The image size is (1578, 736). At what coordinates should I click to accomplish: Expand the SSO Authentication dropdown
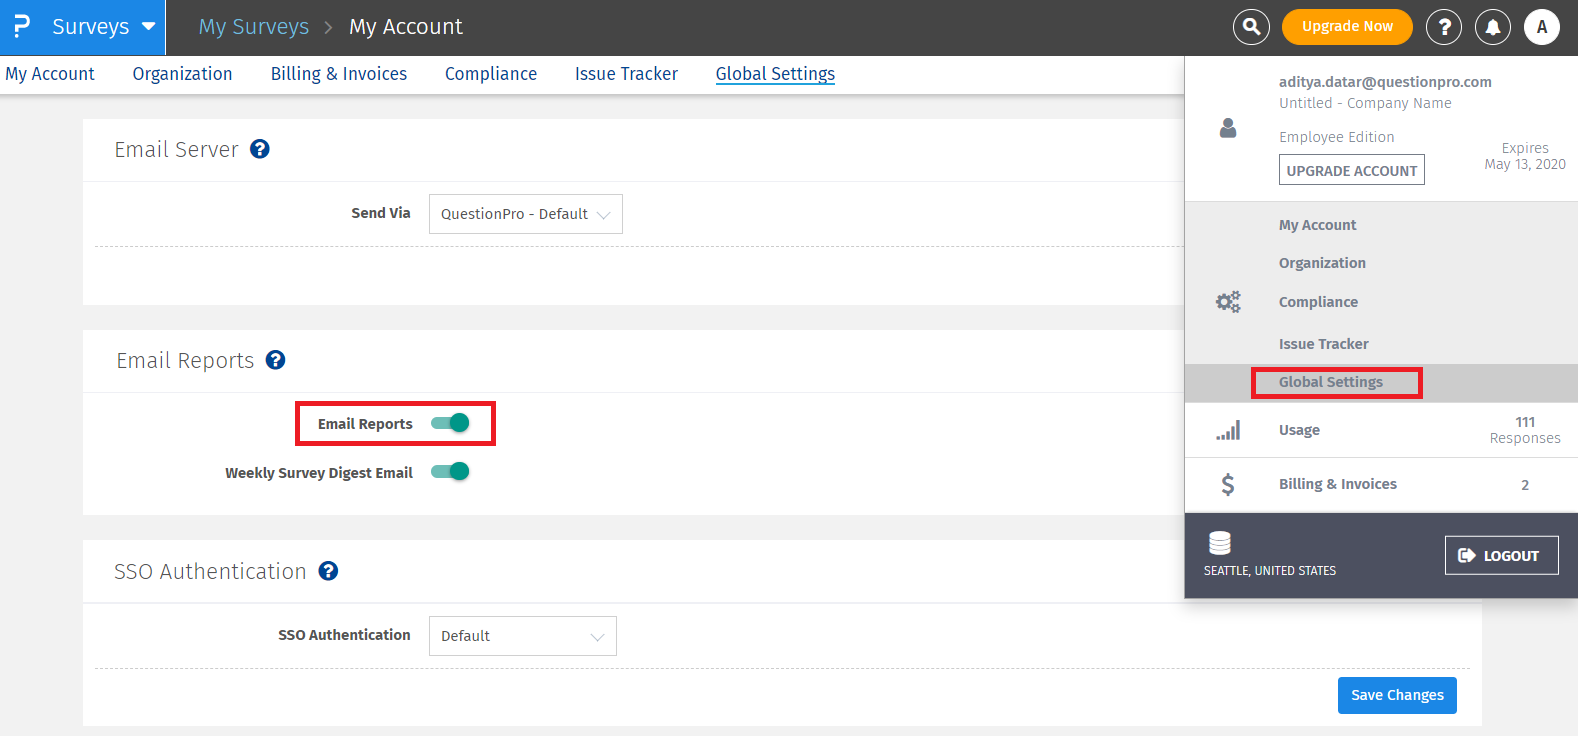pos(522,636)
